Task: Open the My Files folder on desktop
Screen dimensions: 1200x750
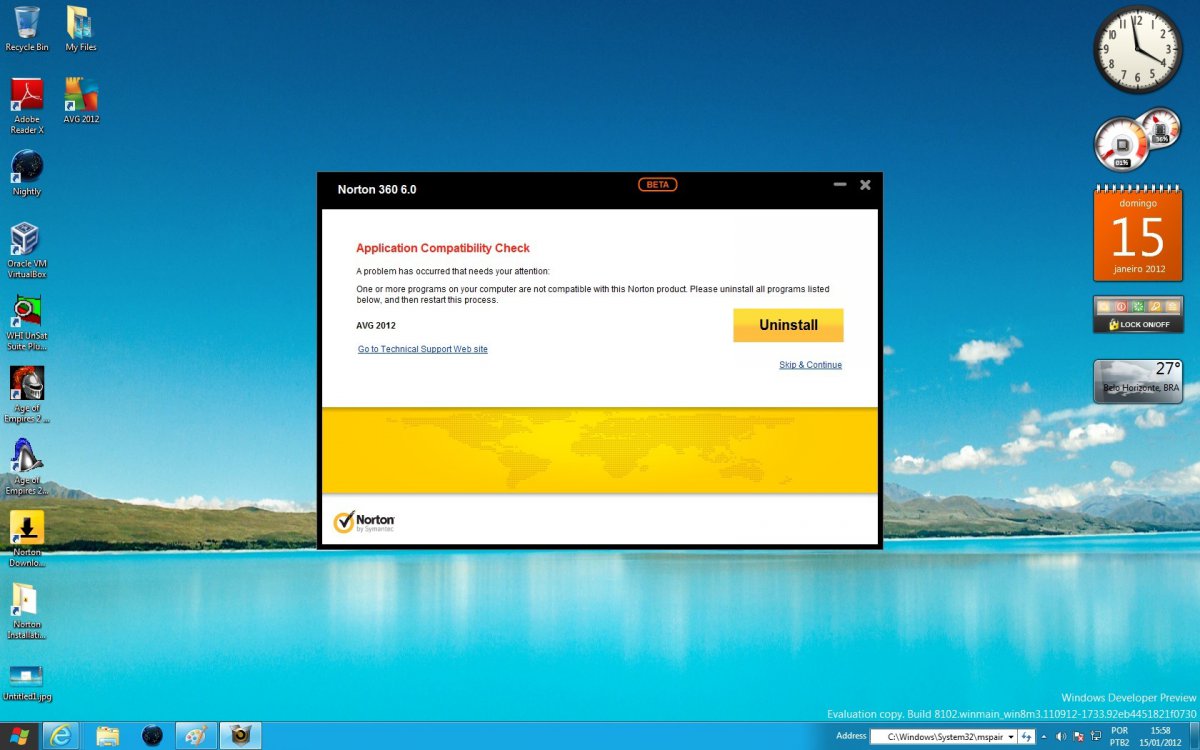Action: [81, 29]
